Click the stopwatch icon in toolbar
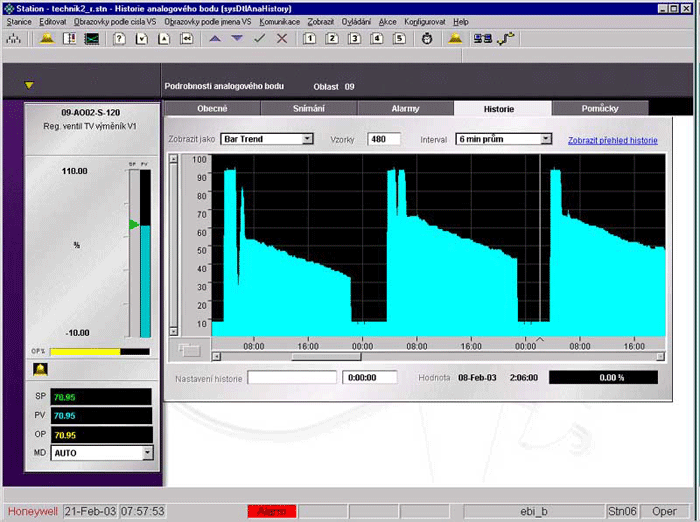The width and height of the screenshot is (700, 522). tap(427, 39)
